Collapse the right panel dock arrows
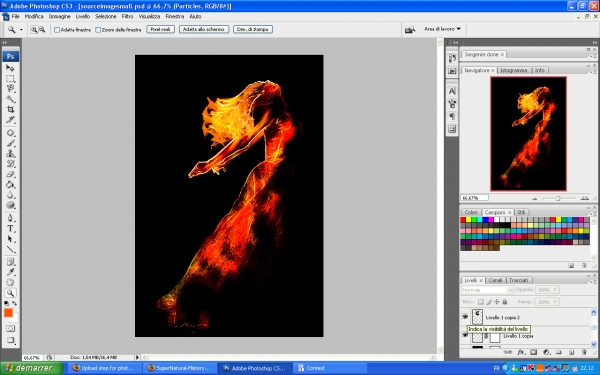The image size is (600, 375). [x=594, y=42]
